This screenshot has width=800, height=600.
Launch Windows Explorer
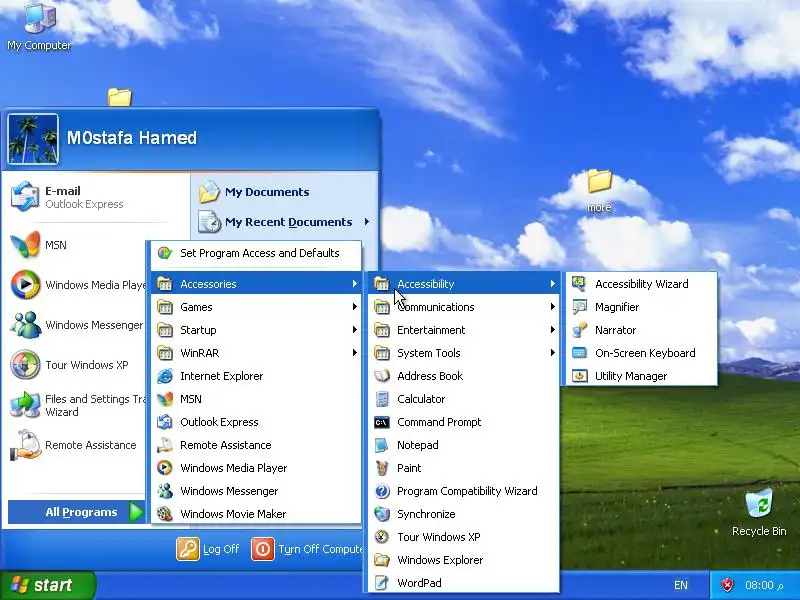[463, 560]
